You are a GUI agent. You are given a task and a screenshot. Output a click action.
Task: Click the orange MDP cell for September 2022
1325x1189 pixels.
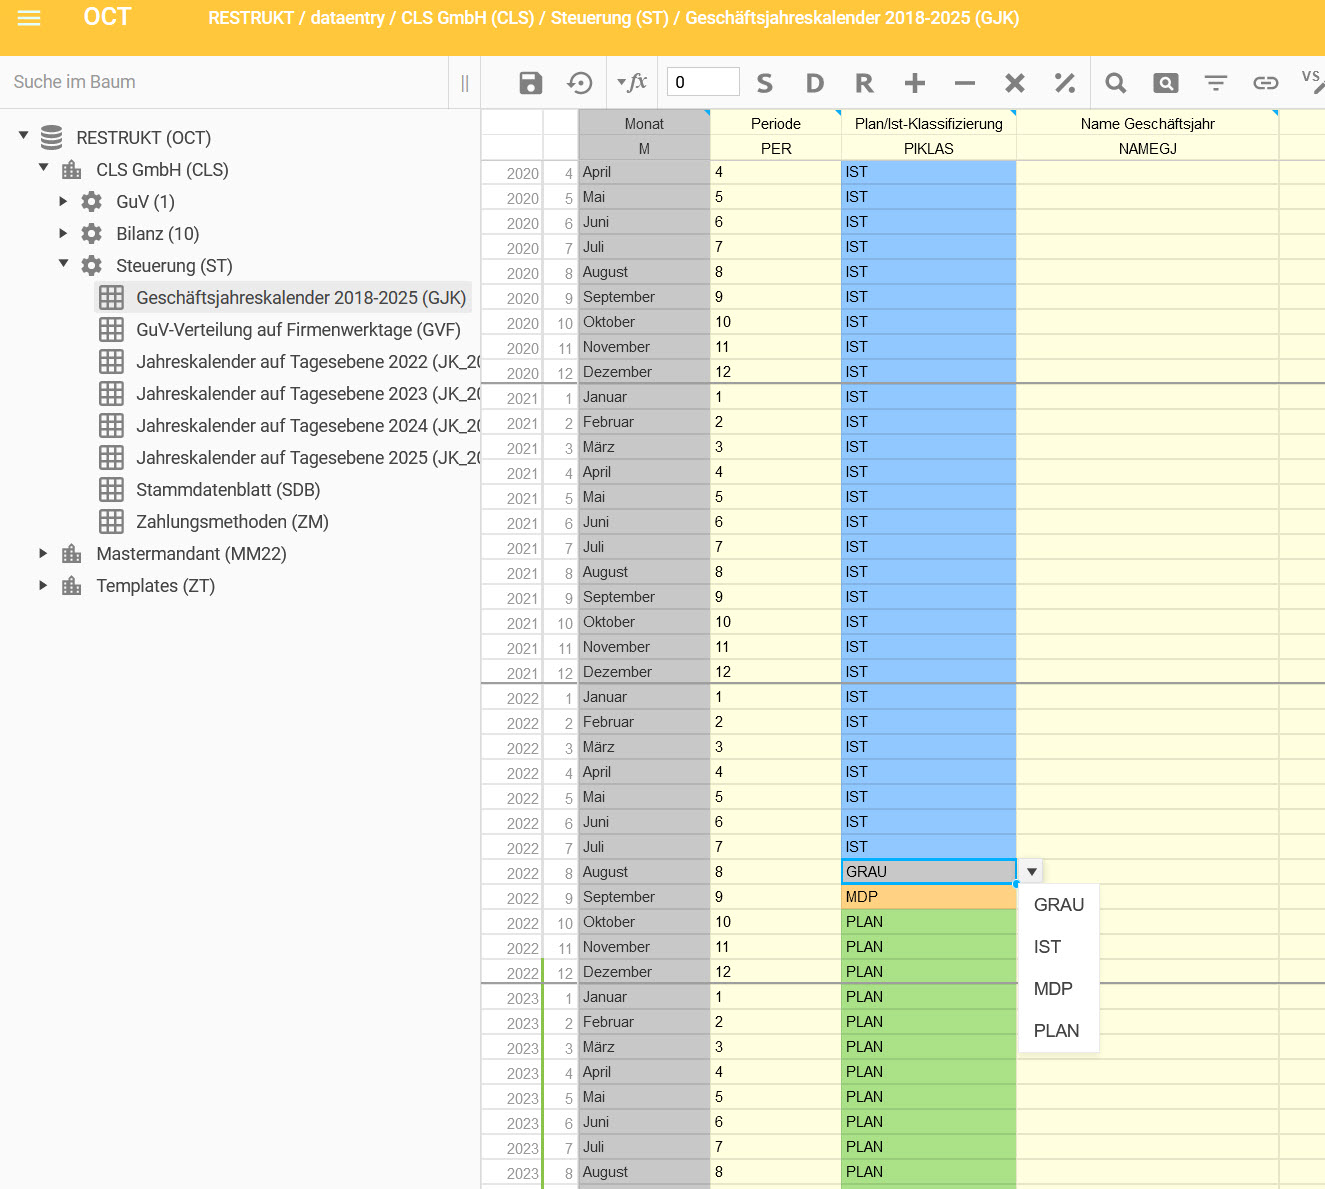(x=928, y=897)
